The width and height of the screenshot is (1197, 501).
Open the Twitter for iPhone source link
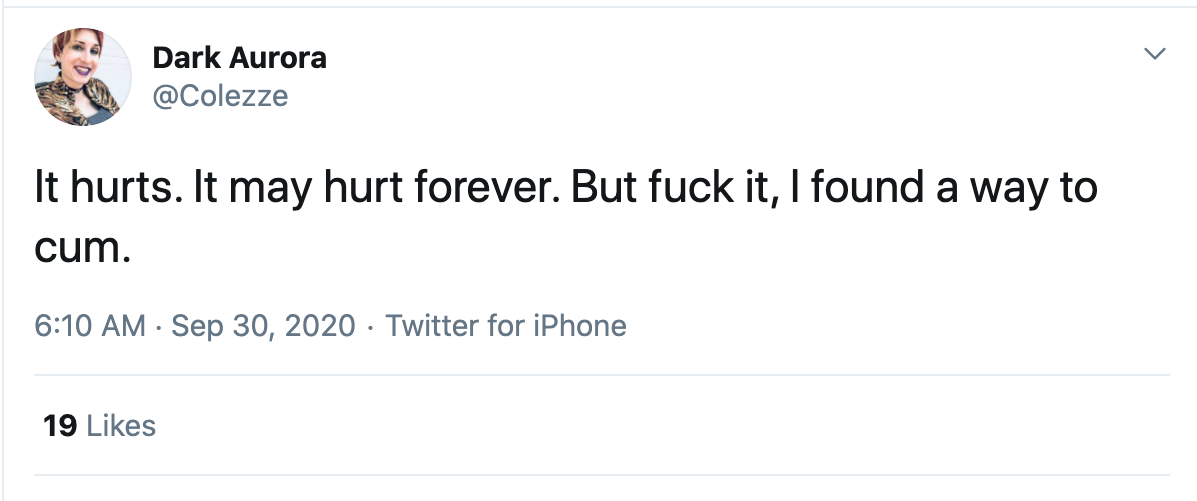coord(505,326)
